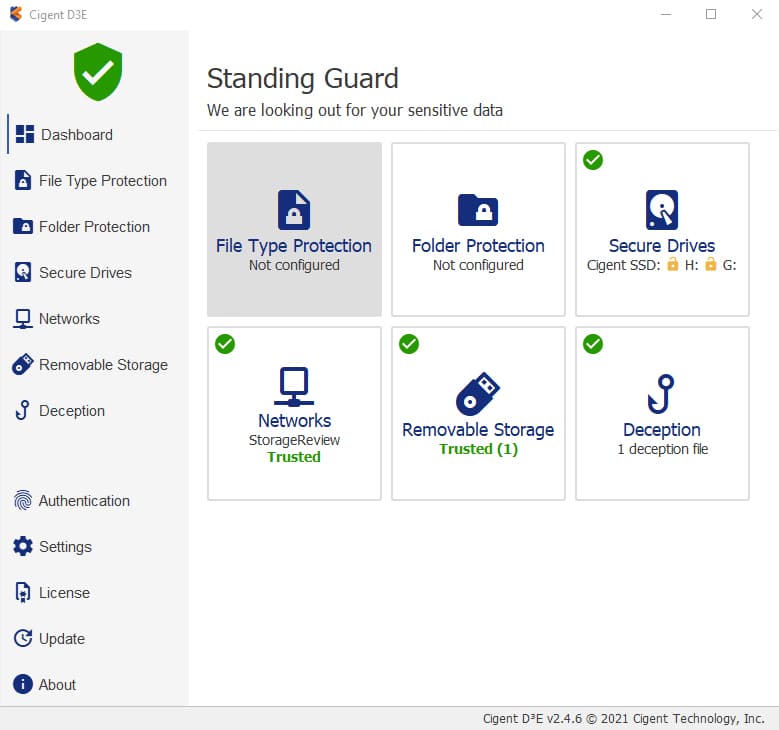Click the folder-lock icon on Folder Protection tile
This screenshot has height=730, width=779.
(478, 210)
